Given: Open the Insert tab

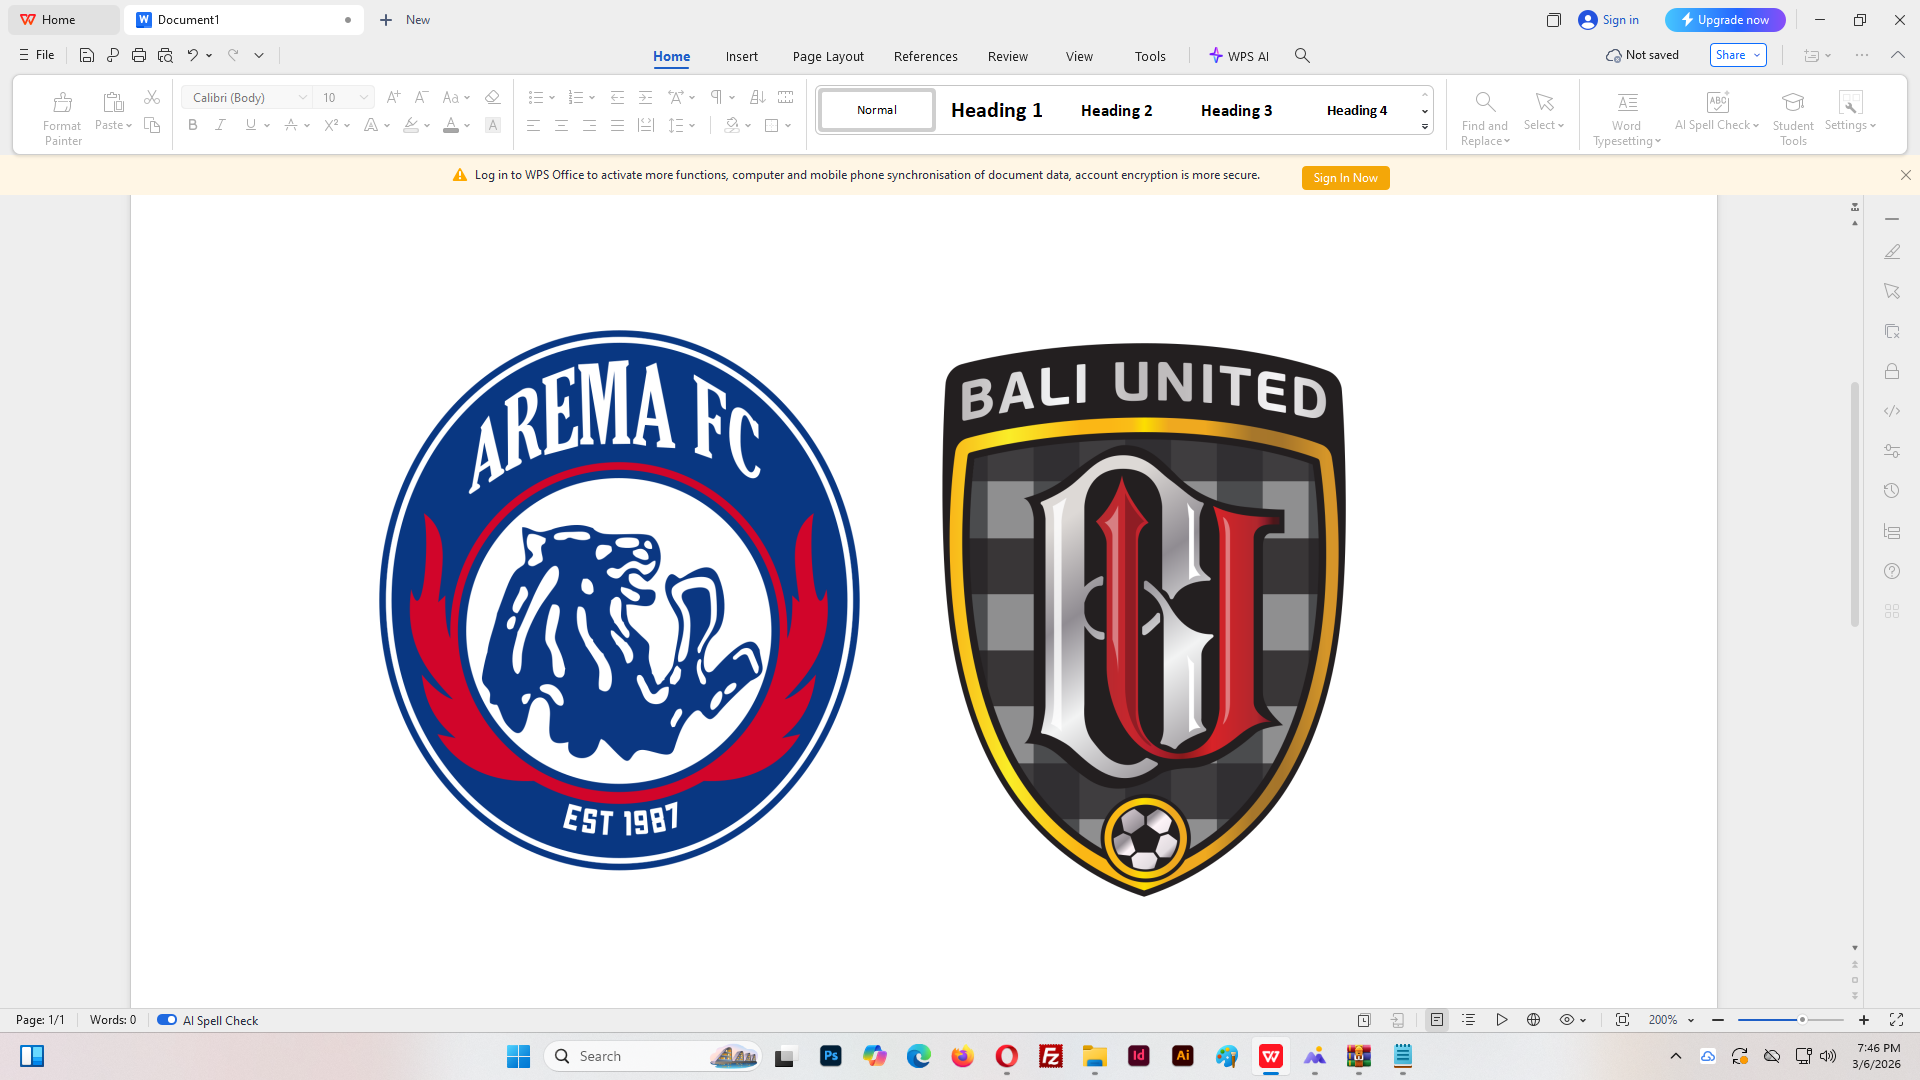Looking at the screenshot, I should pos(742,56).
